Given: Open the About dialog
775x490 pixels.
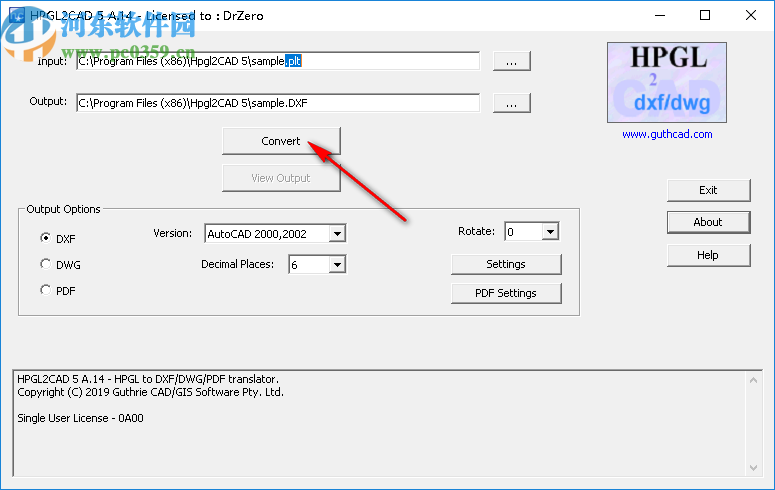Looking at the screenshot, I should [708, 223].
